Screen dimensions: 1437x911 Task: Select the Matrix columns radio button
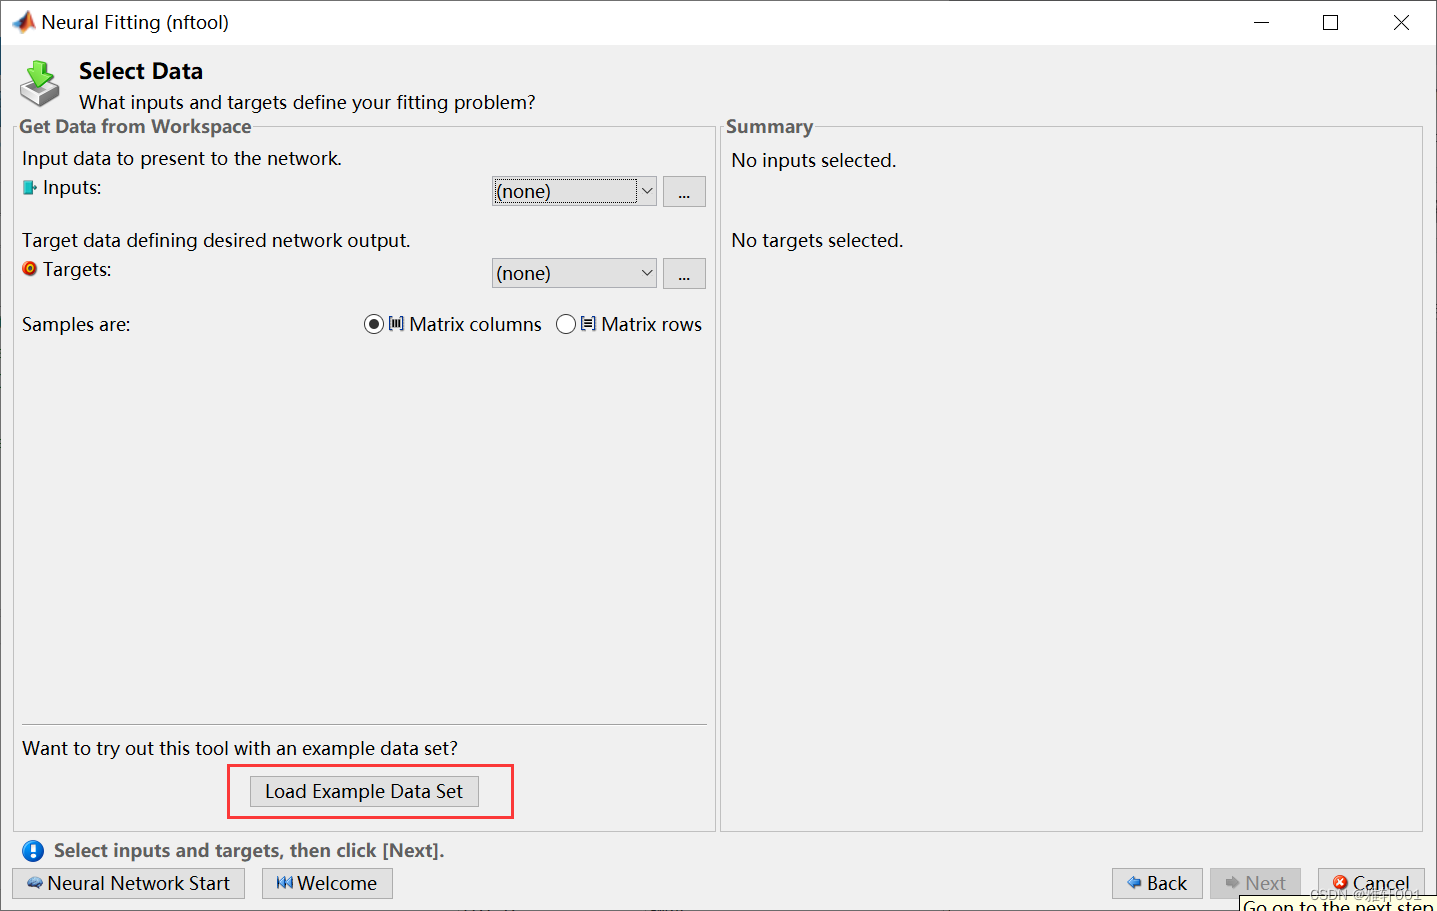[x=374, y=324]
